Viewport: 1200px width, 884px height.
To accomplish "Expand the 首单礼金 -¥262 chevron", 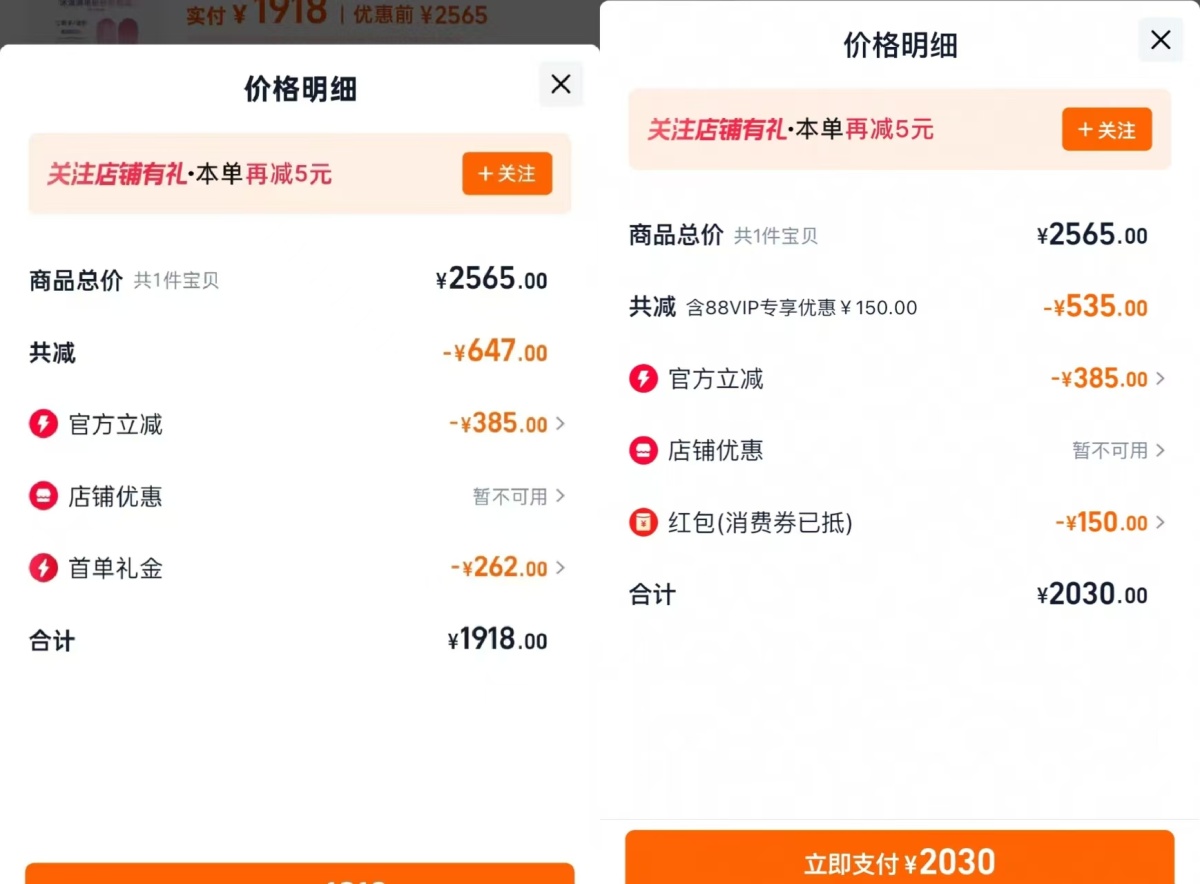I will 560,568.
